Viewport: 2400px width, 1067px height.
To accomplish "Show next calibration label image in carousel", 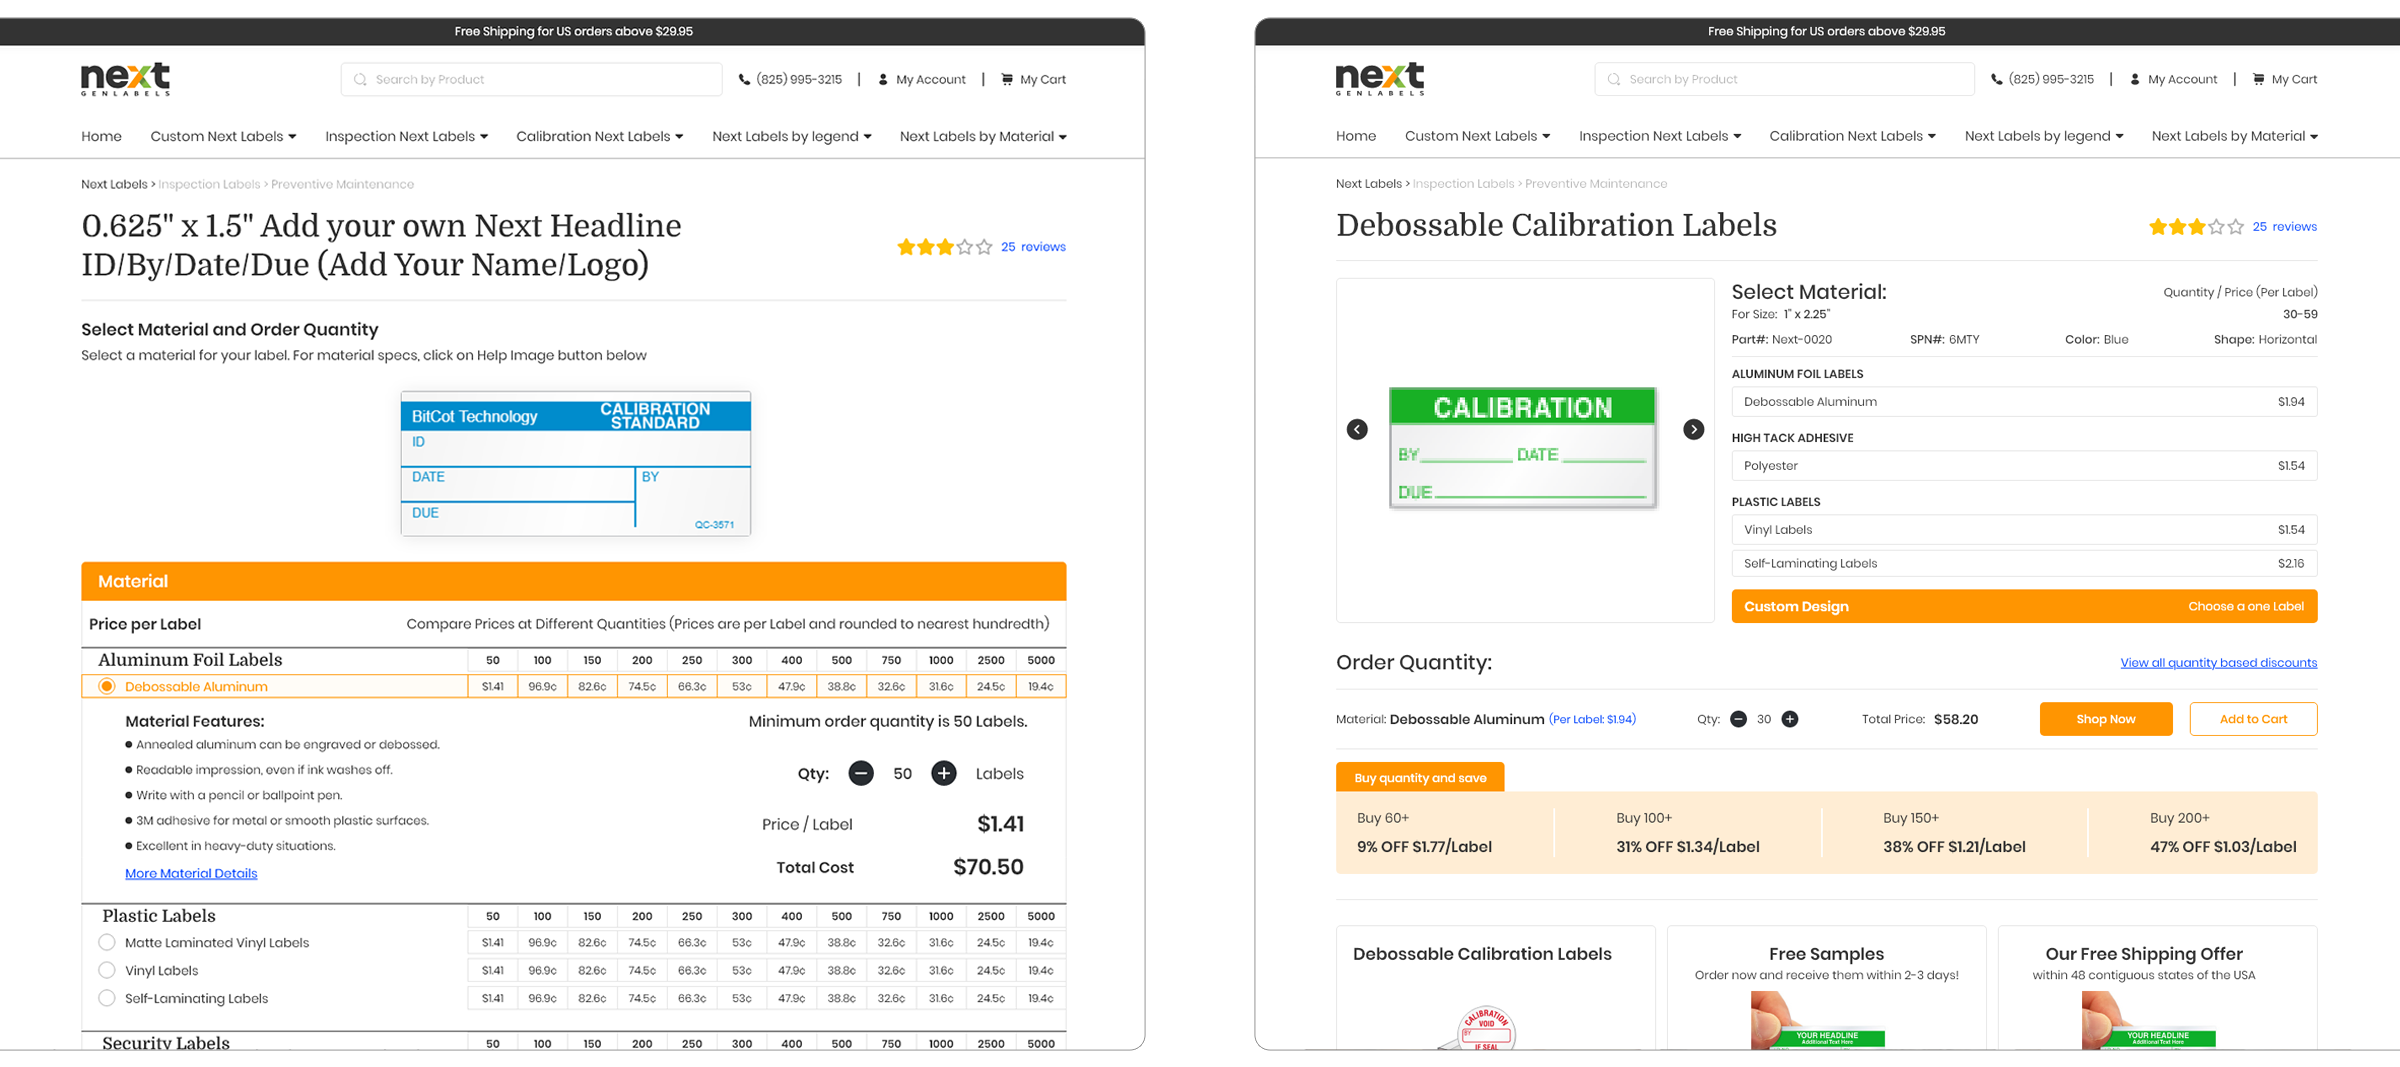I will tap(1693, 429).
